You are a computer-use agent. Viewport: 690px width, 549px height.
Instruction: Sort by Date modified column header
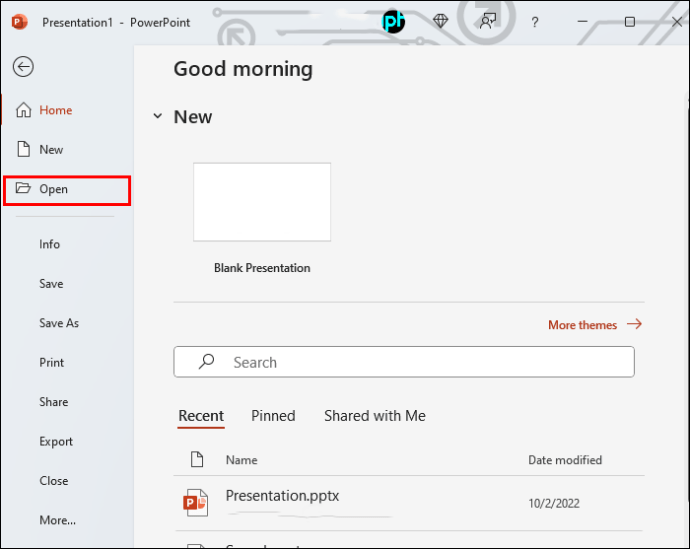click(x=565, y=460)
